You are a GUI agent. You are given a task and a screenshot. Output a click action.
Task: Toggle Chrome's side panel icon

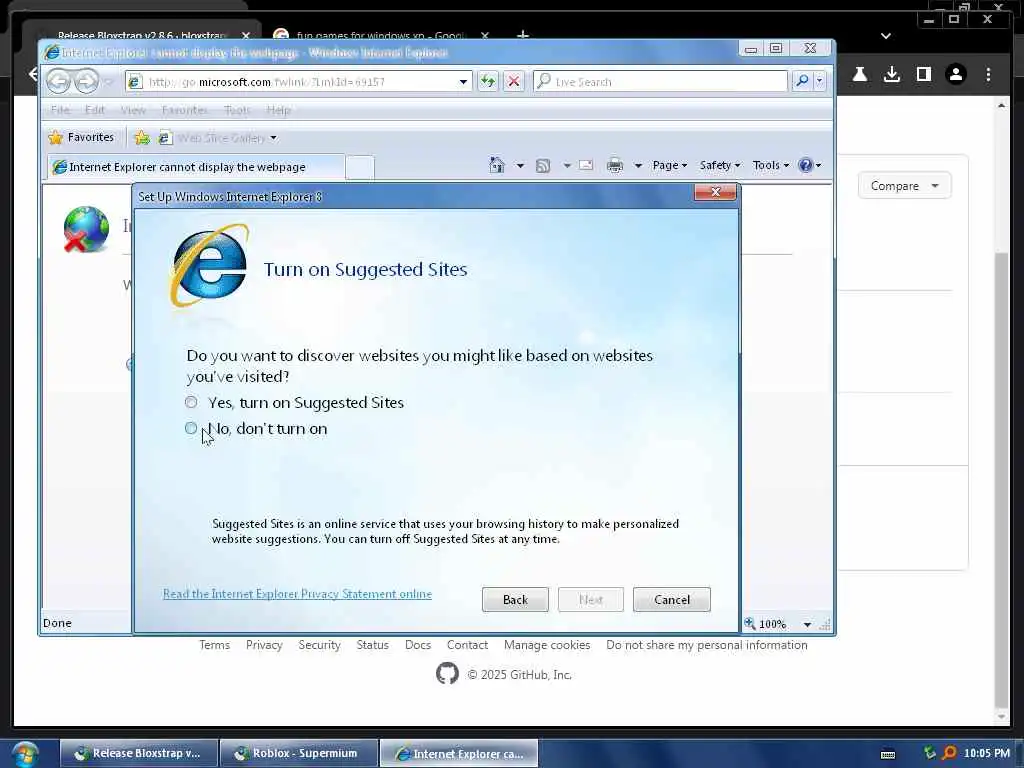click(x=923, y=74)
